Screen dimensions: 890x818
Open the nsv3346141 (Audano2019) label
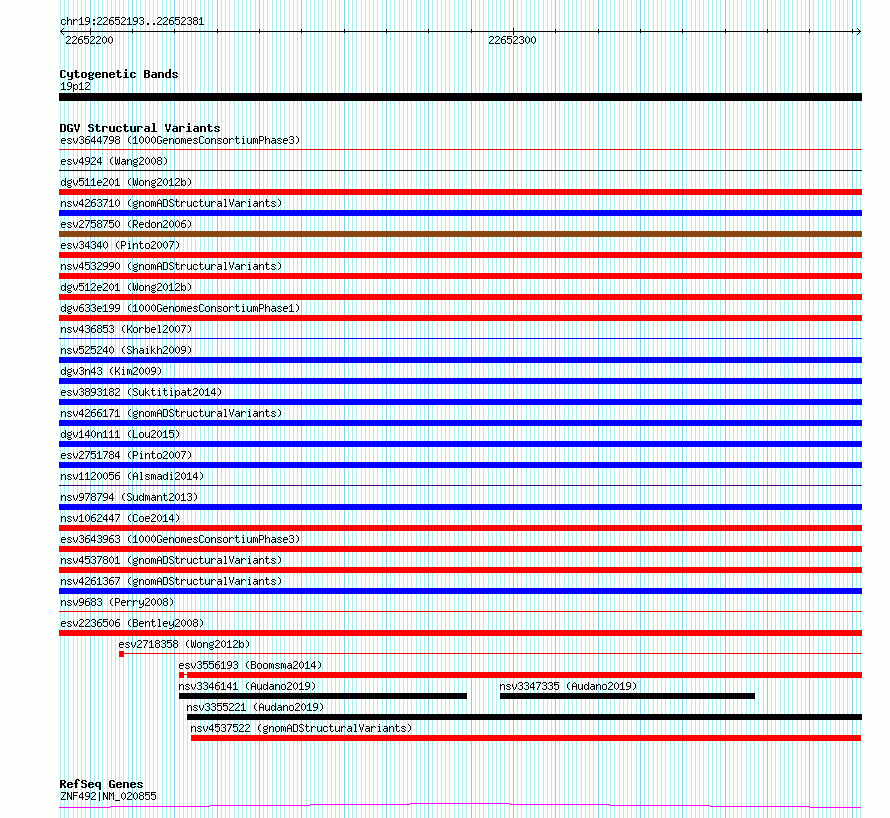pyautogui.click(x=247, y=686)
